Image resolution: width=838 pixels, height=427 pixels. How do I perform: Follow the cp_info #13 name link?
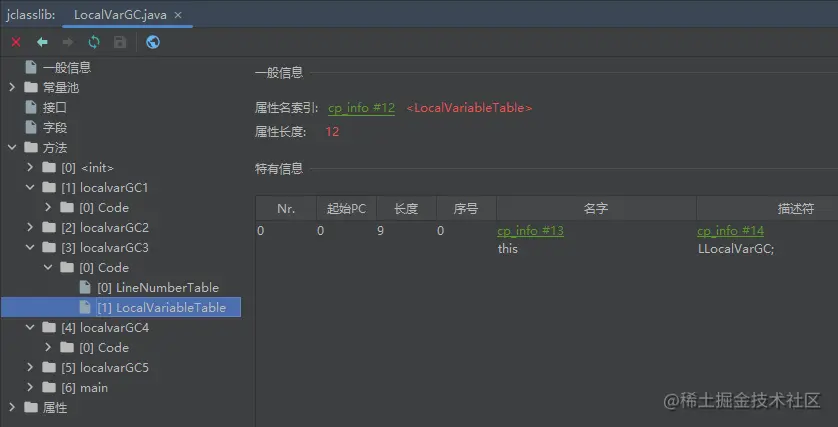[x=530, y=231]
